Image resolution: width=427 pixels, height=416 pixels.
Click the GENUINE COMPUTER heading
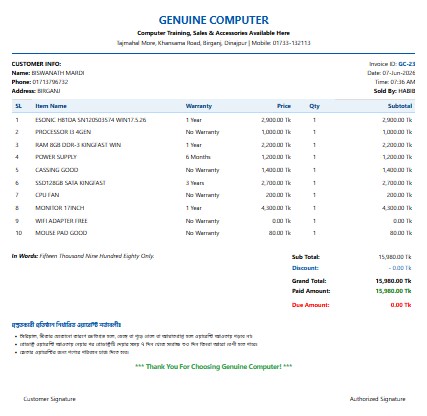pyautogui.click(x=213, y=20)
